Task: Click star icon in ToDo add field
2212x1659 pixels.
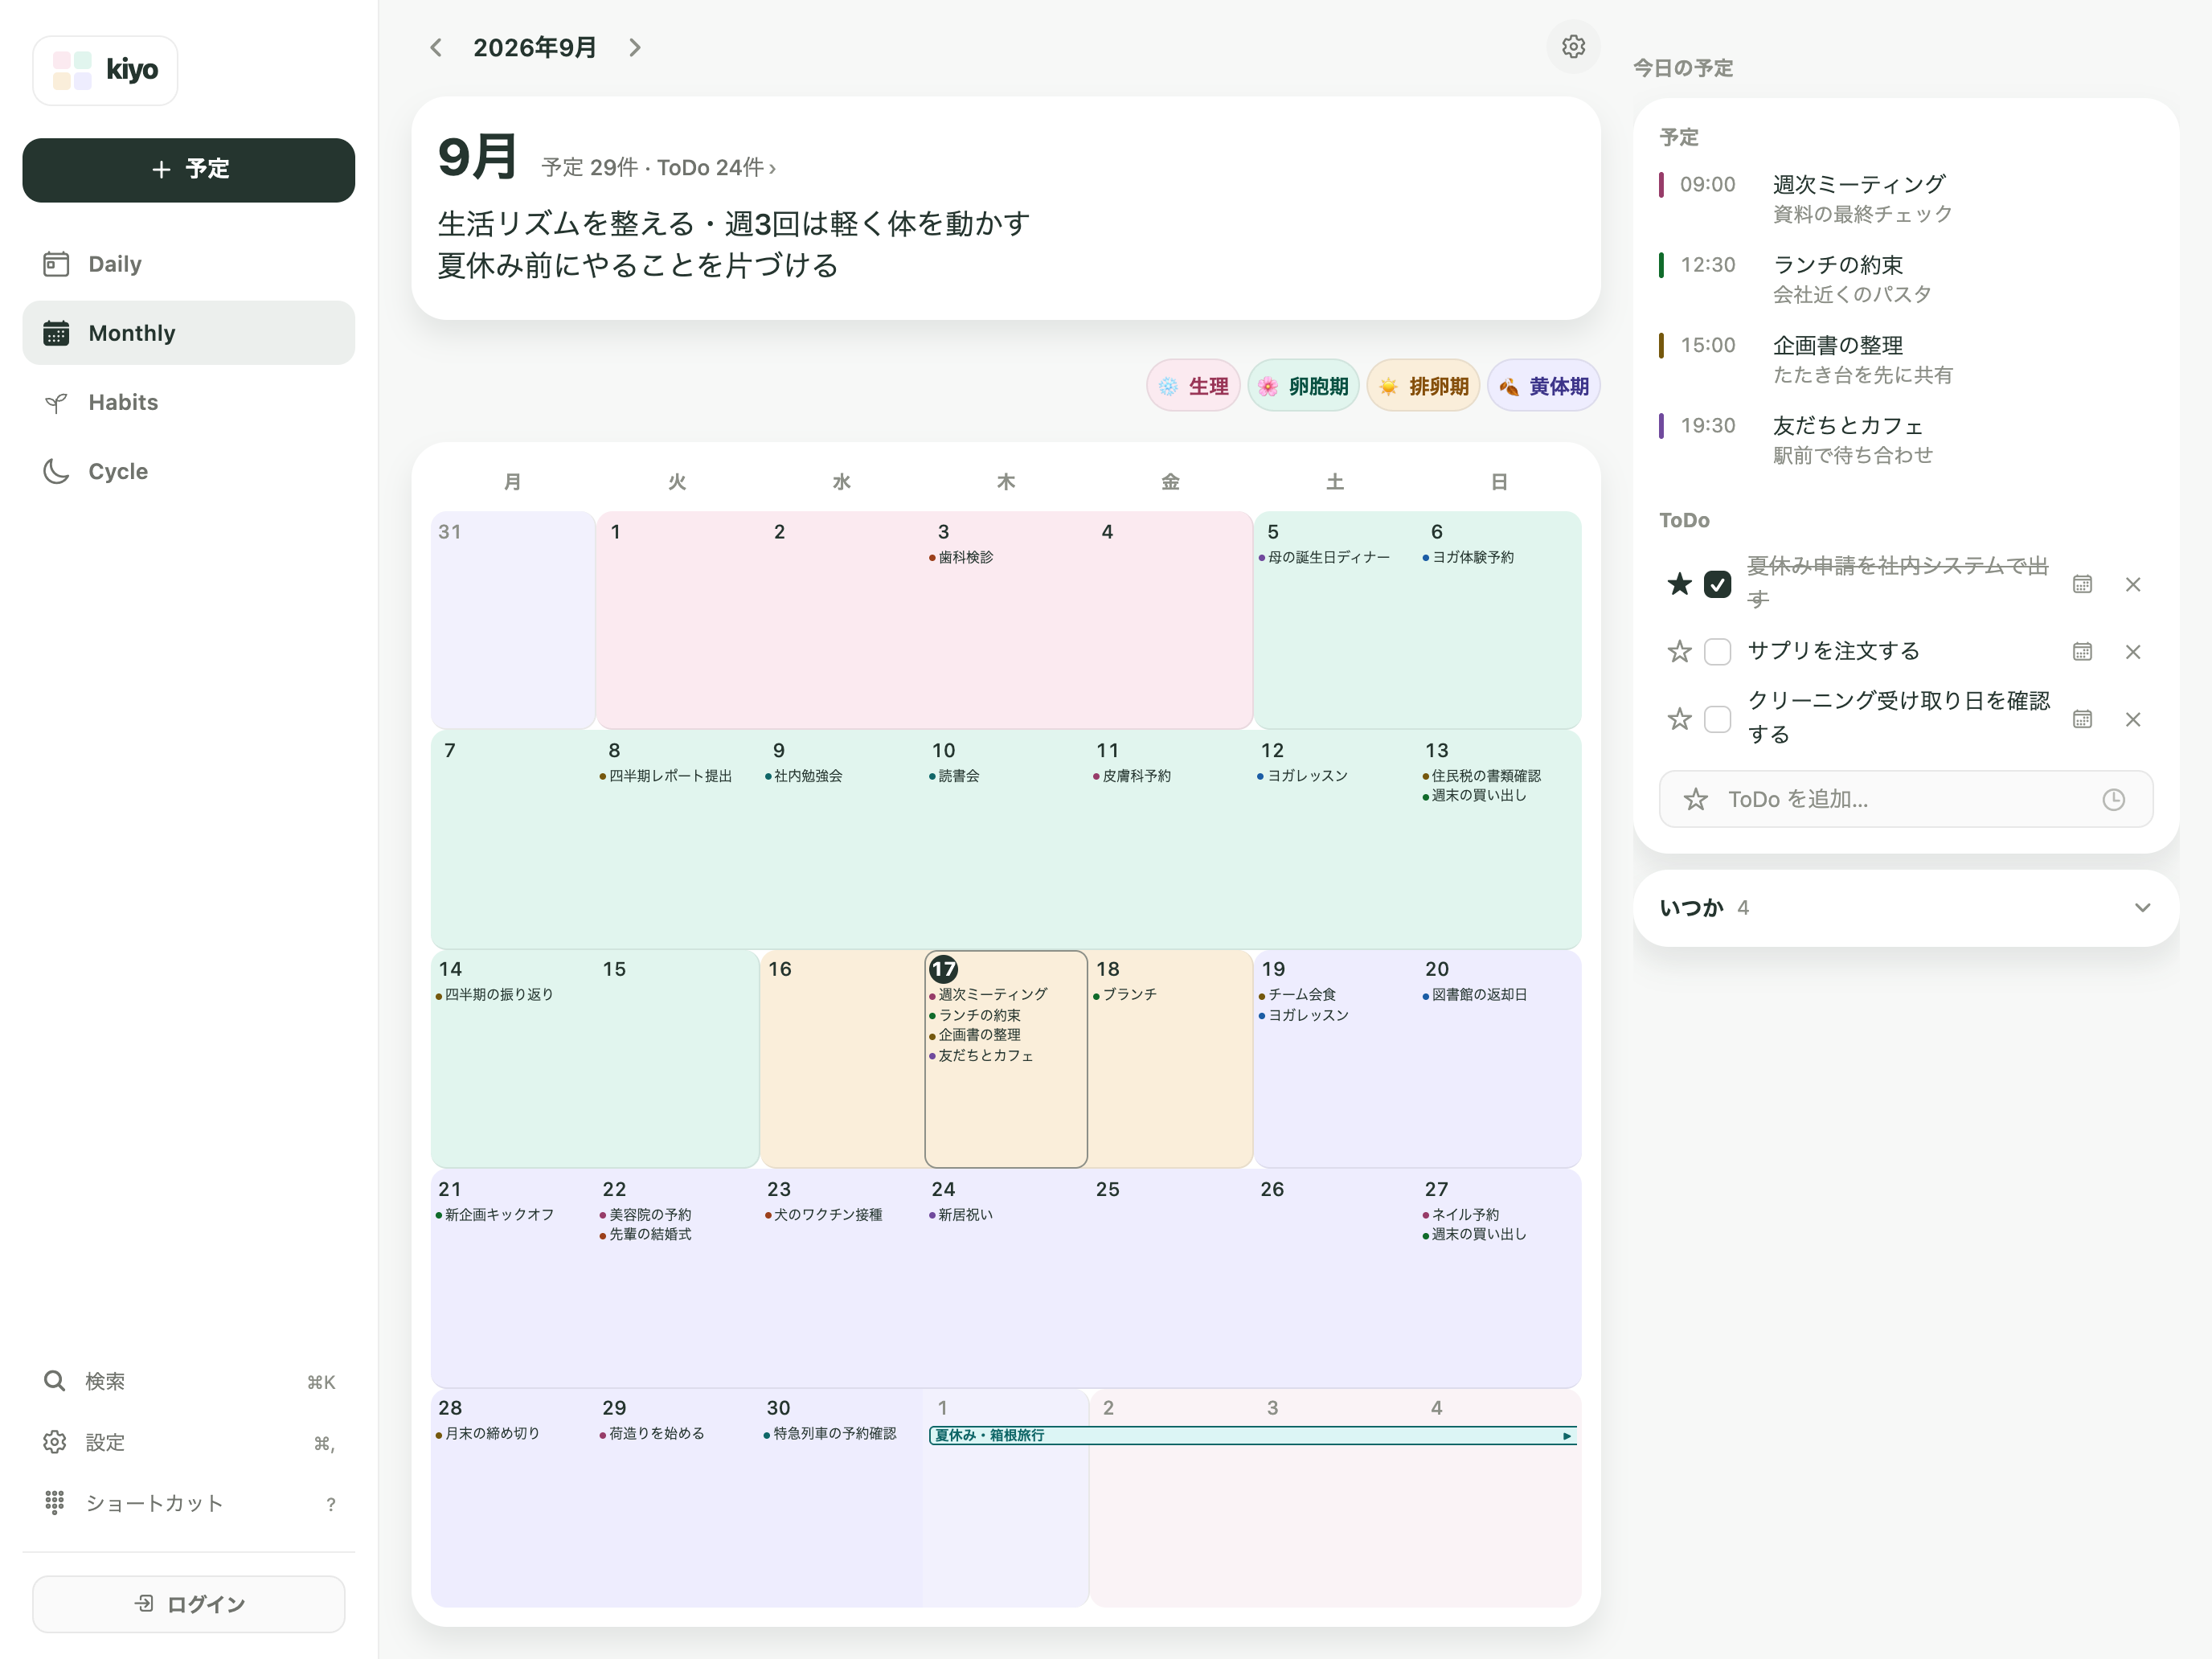Action: tap(1695, 799)
